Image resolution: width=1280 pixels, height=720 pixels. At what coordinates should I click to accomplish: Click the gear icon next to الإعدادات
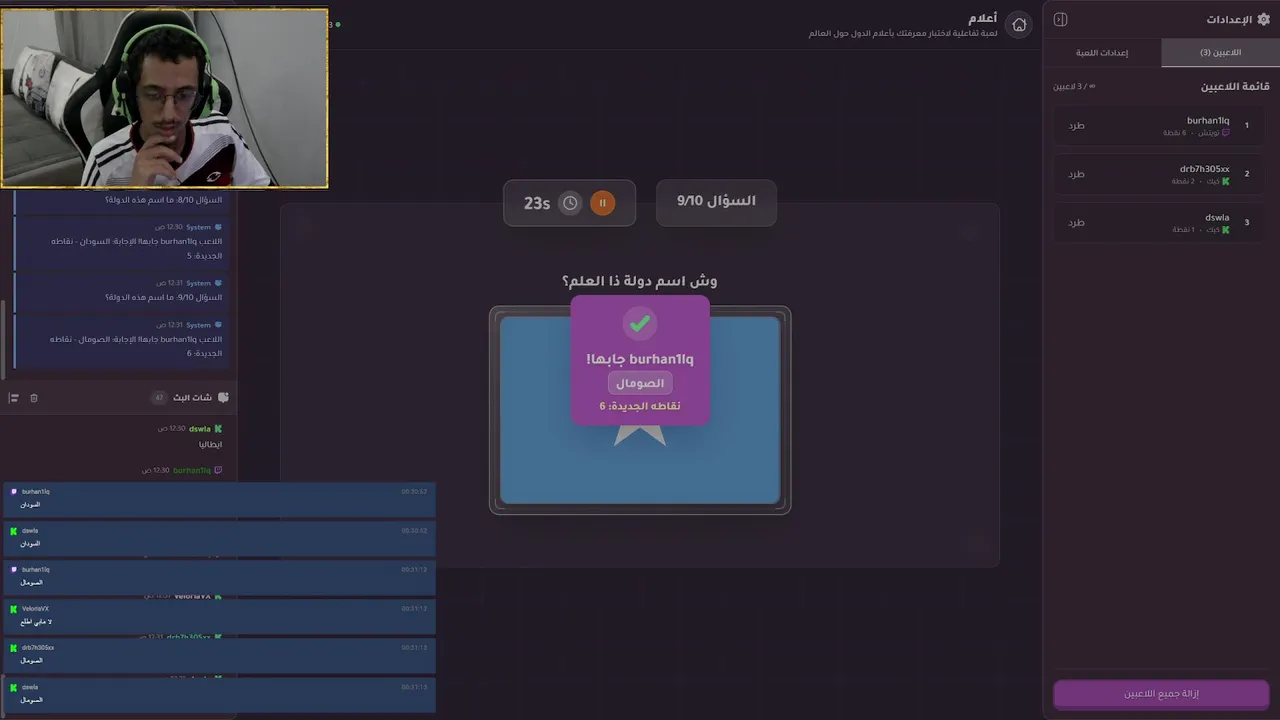[1263, 20]
